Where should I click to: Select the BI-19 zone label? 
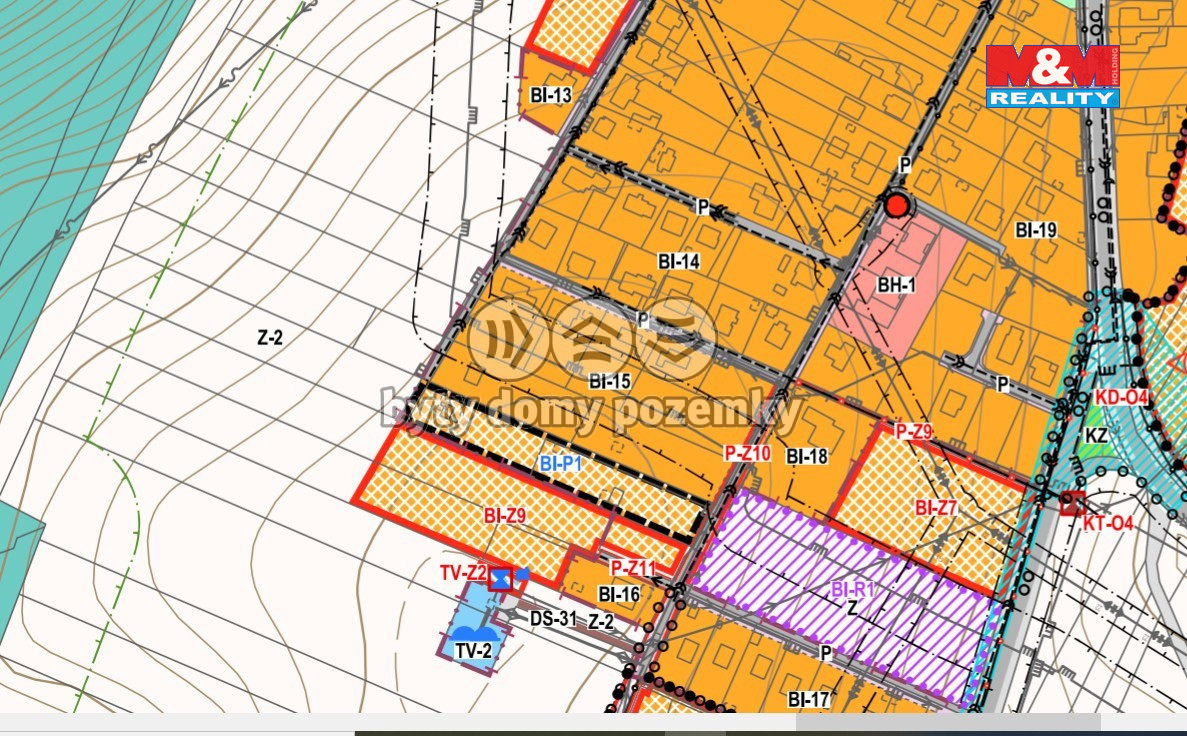coord(1035,230)
